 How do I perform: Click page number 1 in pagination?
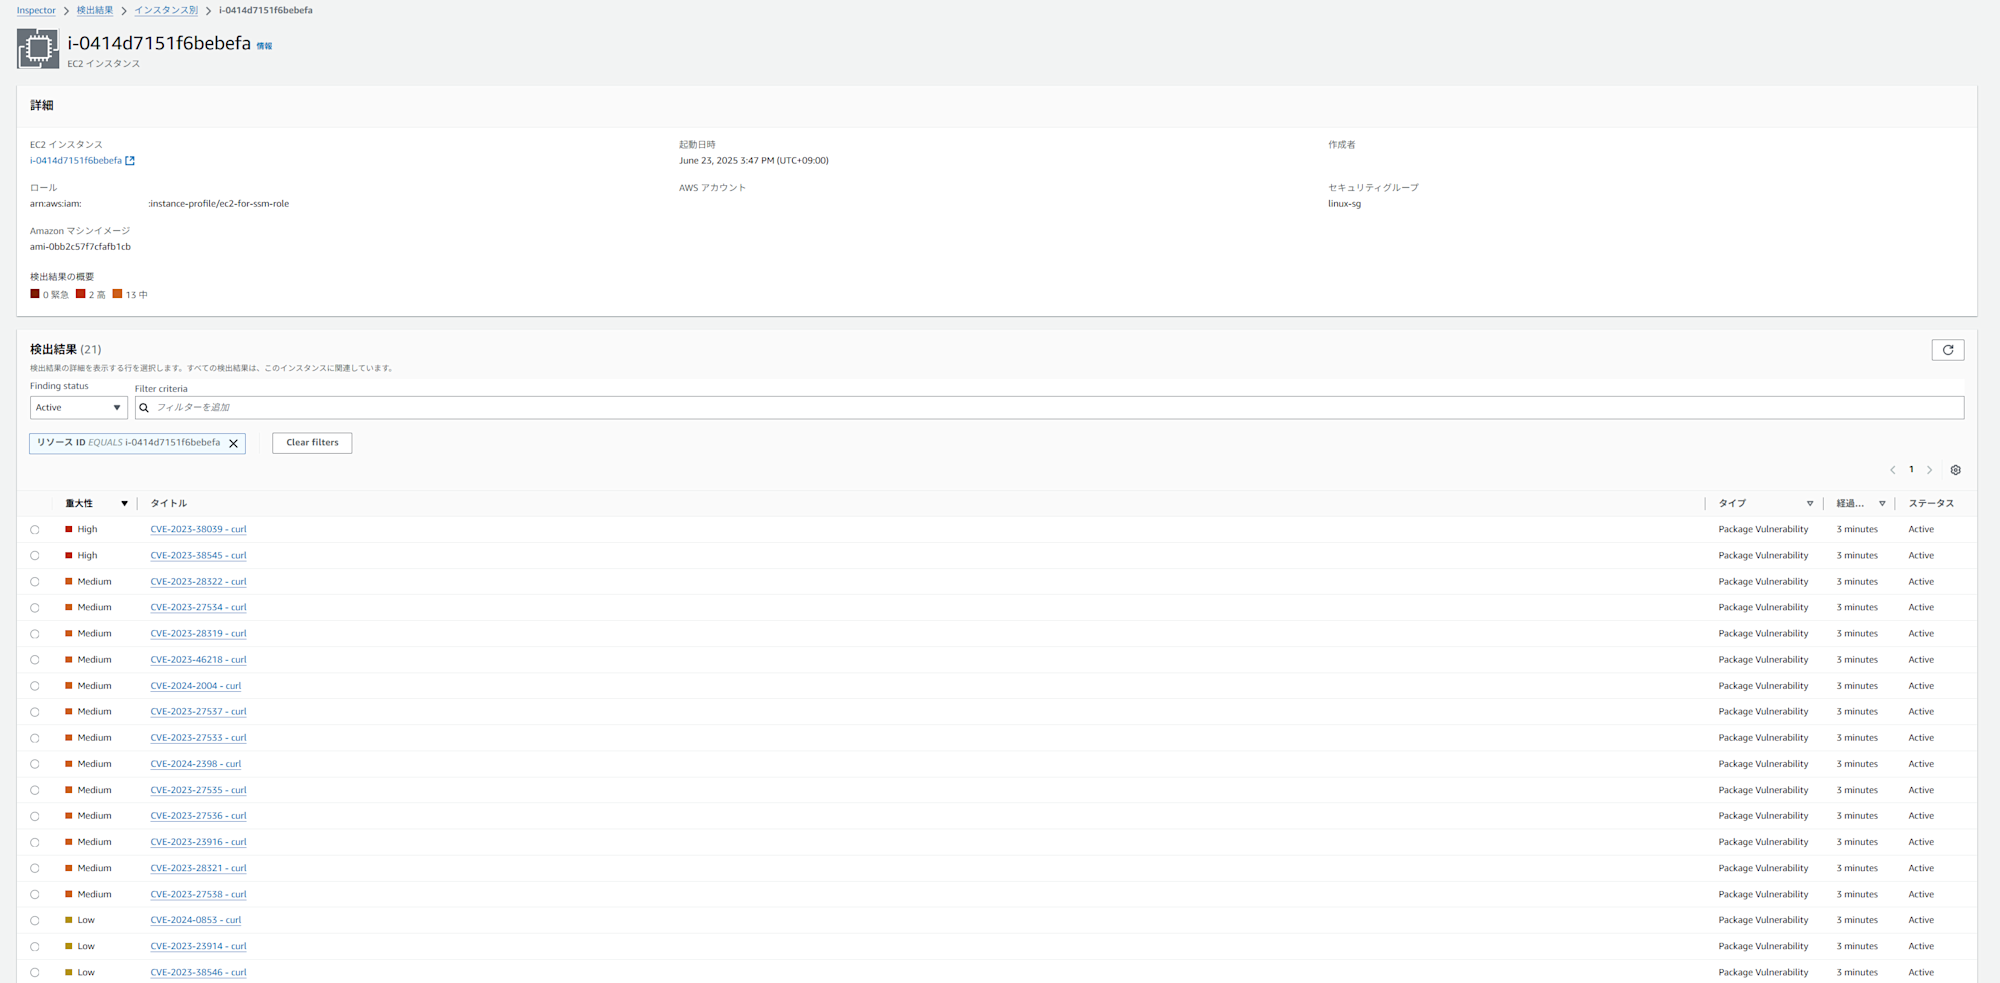click(1911, 470)
